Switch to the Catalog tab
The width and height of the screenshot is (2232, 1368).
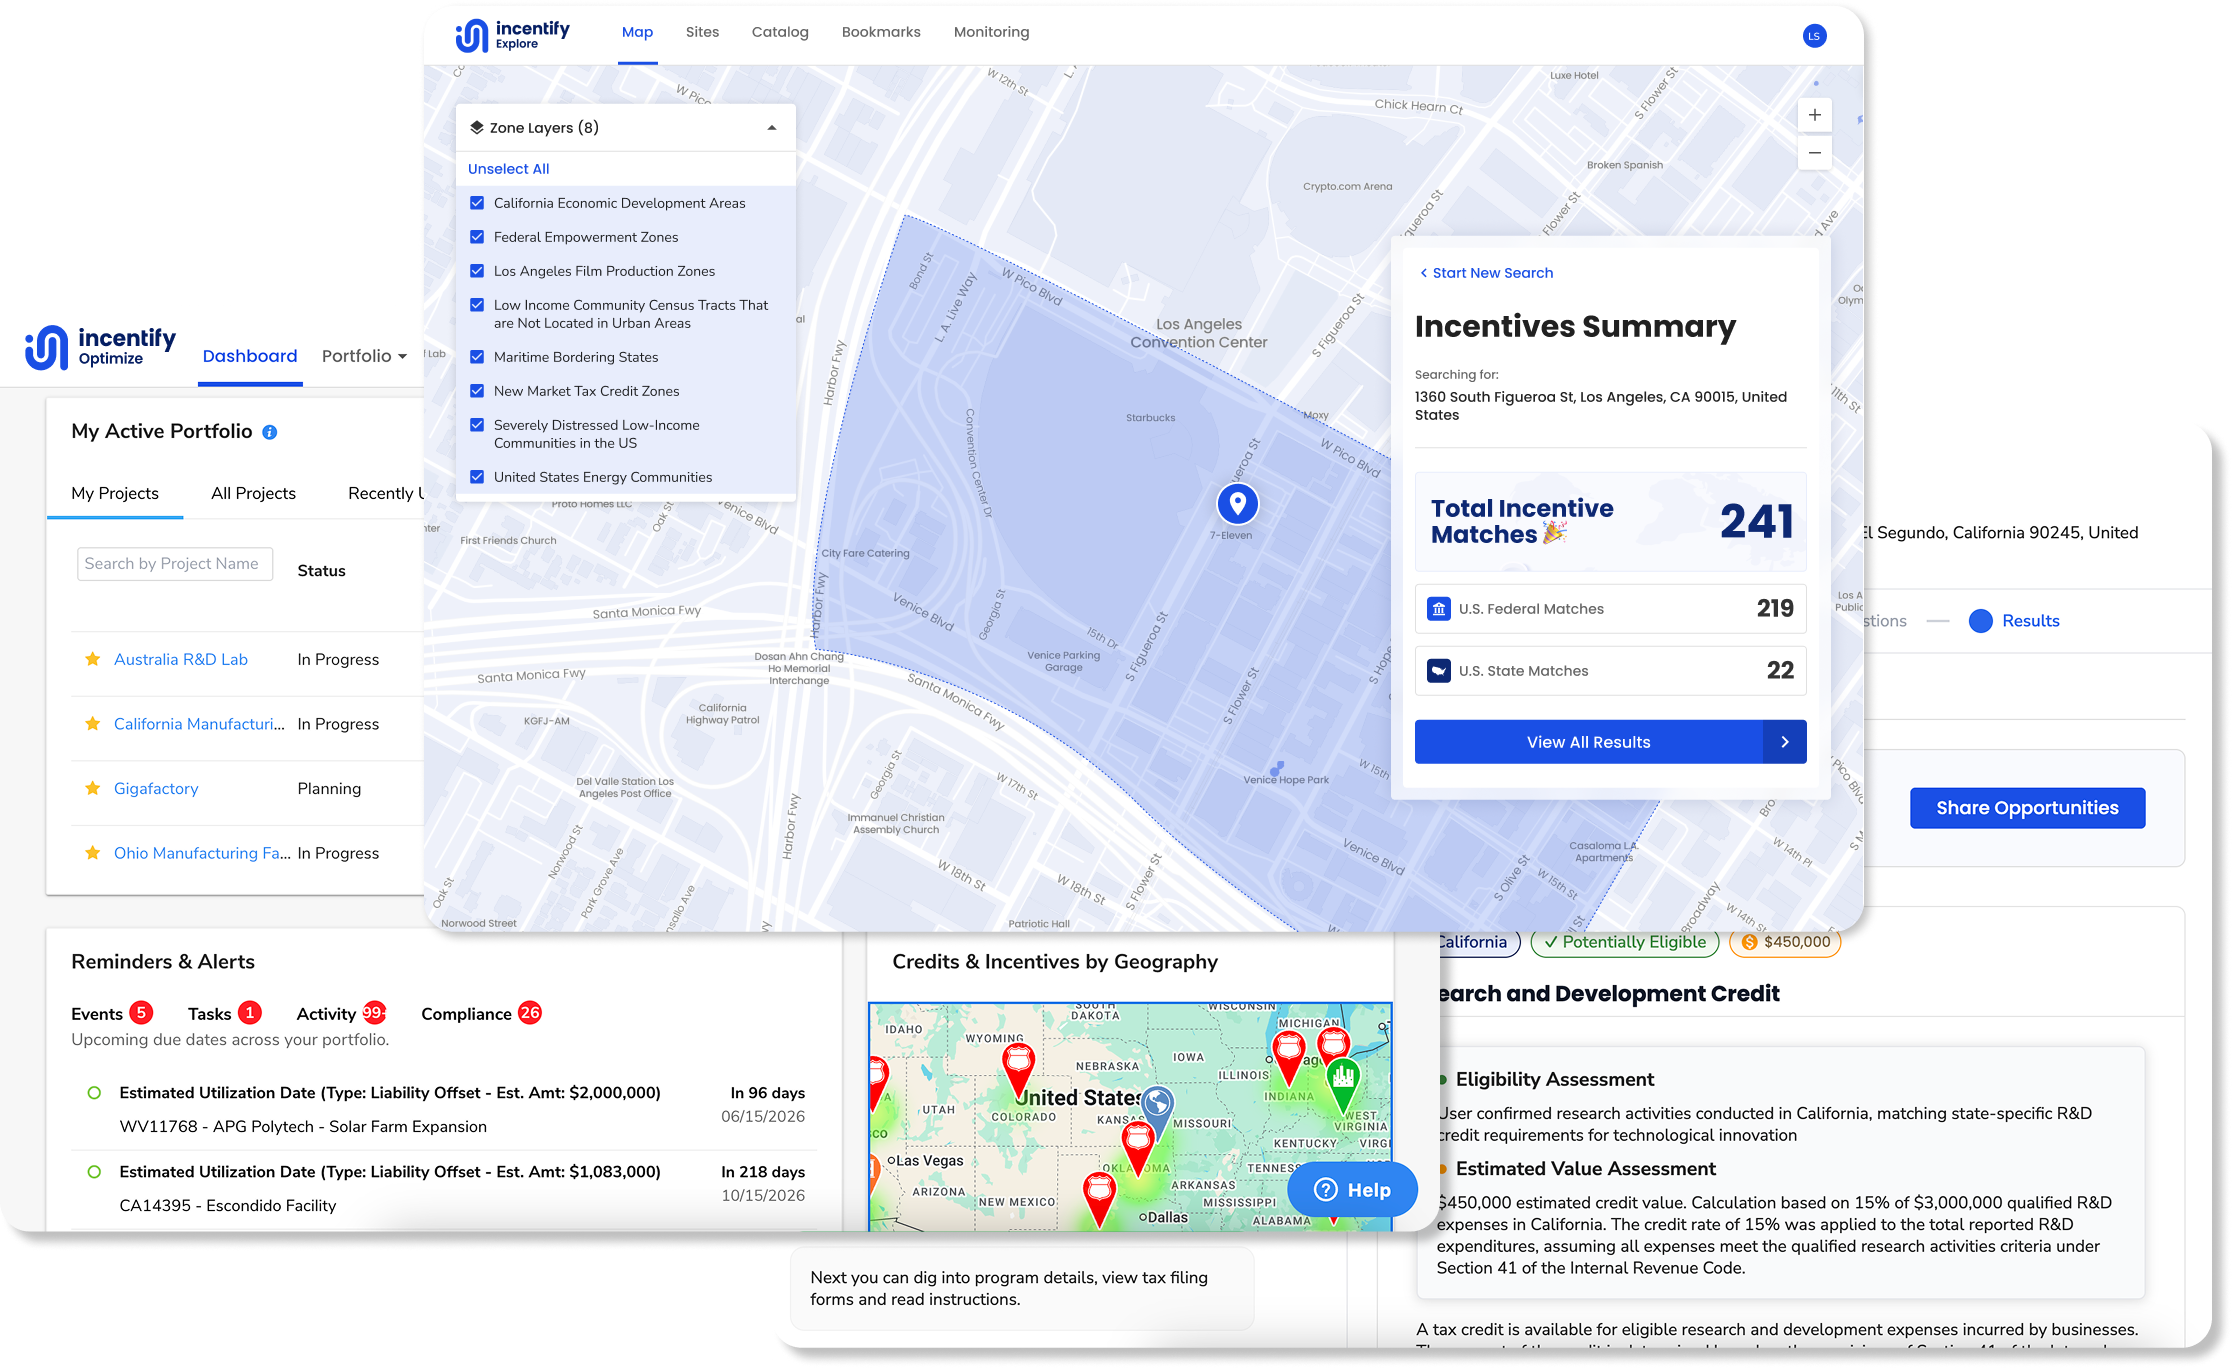point(780,32)
